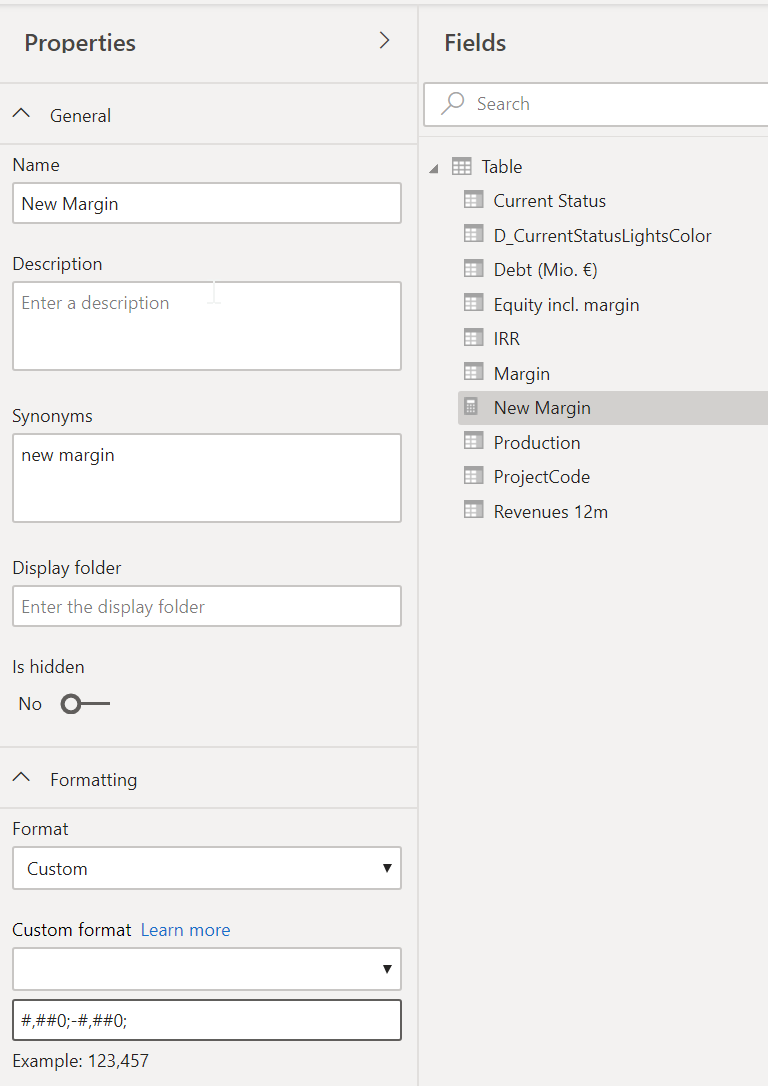Click the Synonyms box with new margin
768x1086 pixels.
pyautogui.click(x=207, y=478)
